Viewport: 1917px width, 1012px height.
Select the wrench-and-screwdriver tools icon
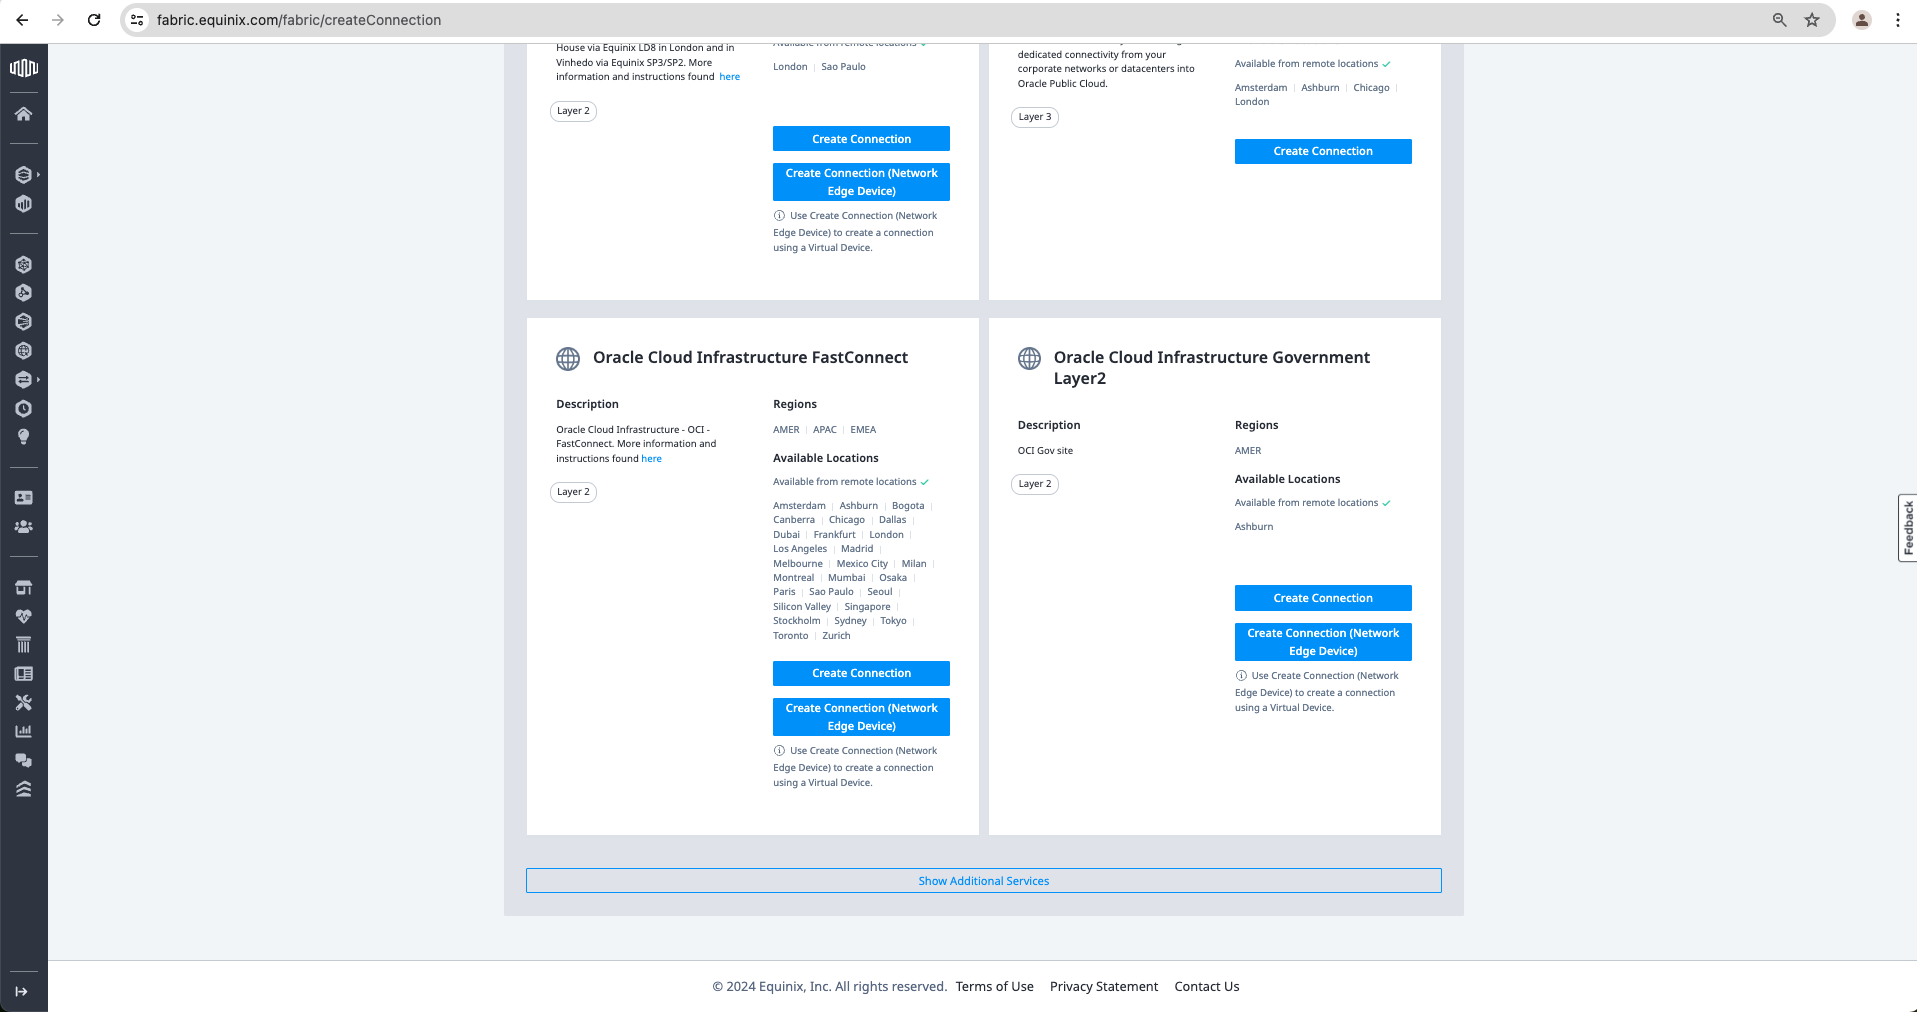24,702
